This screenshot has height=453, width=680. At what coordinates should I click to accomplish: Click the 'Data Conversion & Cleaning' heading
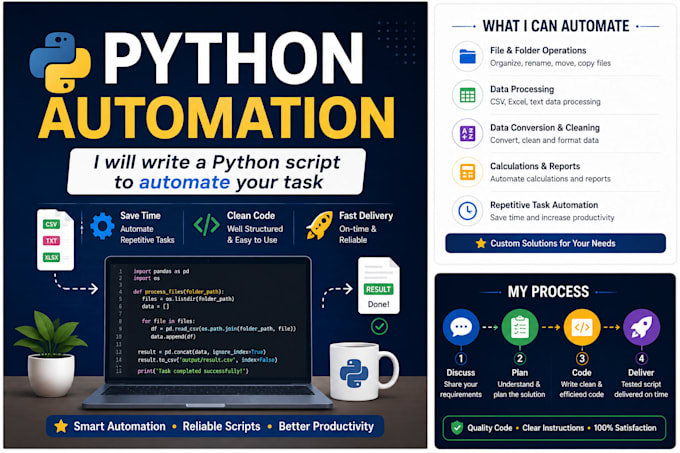coord(545,127)
